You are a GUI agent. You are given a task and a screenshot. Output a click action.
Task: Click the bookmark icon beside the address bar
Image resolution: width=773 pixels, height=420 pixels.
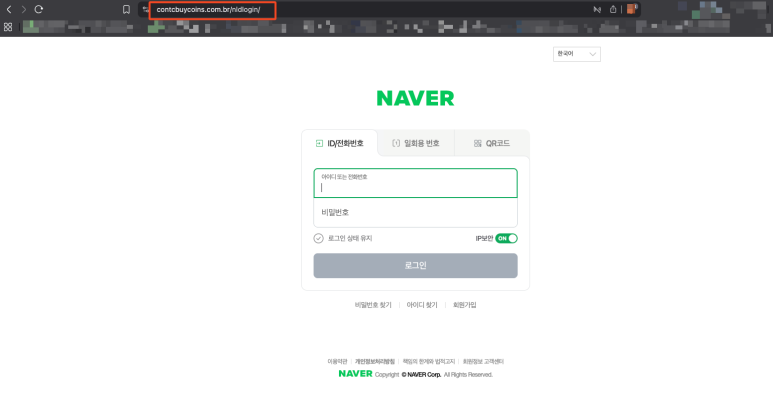point(126,9)
